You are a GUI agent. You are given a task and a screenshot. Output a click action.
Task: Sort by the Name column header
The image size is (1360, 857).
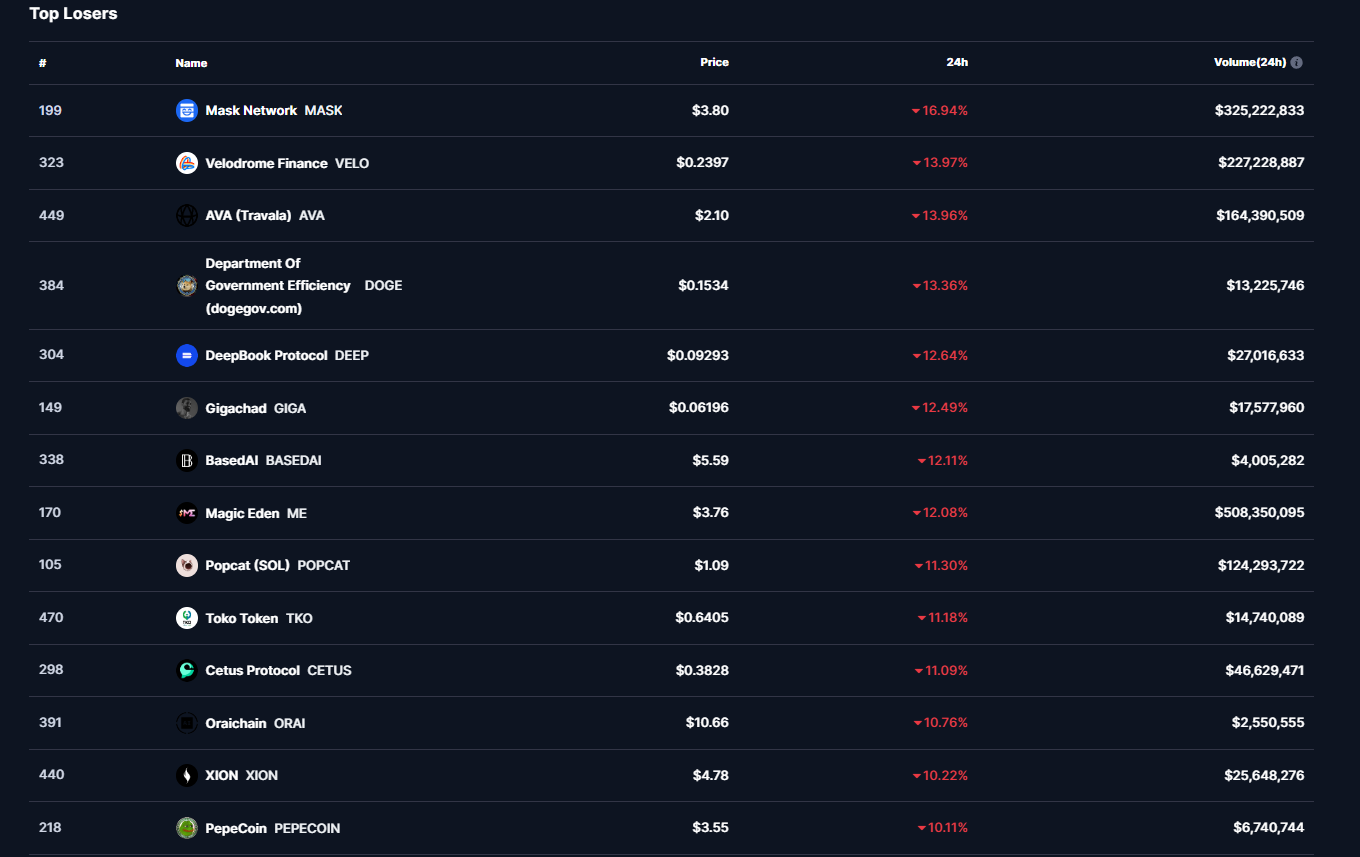click(191, 63)
